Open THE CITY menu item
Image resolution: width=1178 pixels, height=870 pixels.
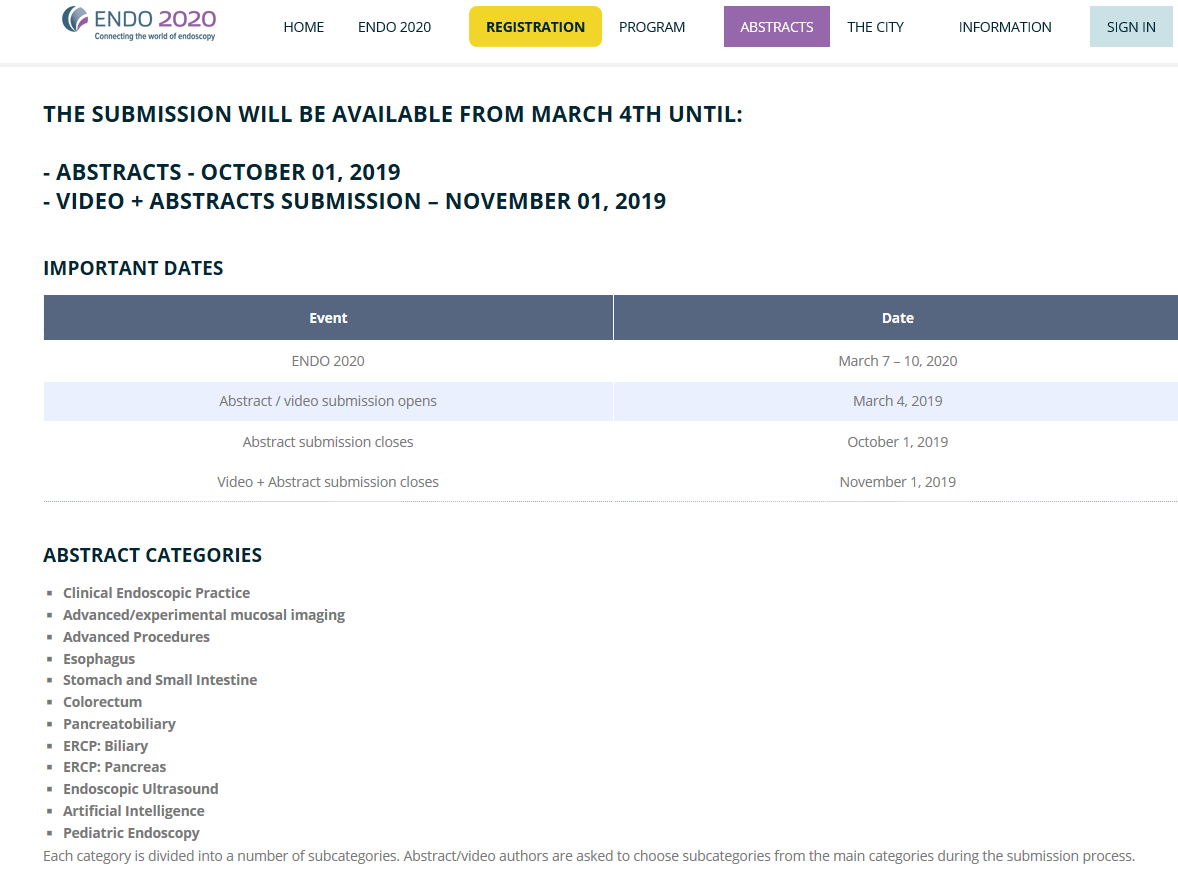875,27
